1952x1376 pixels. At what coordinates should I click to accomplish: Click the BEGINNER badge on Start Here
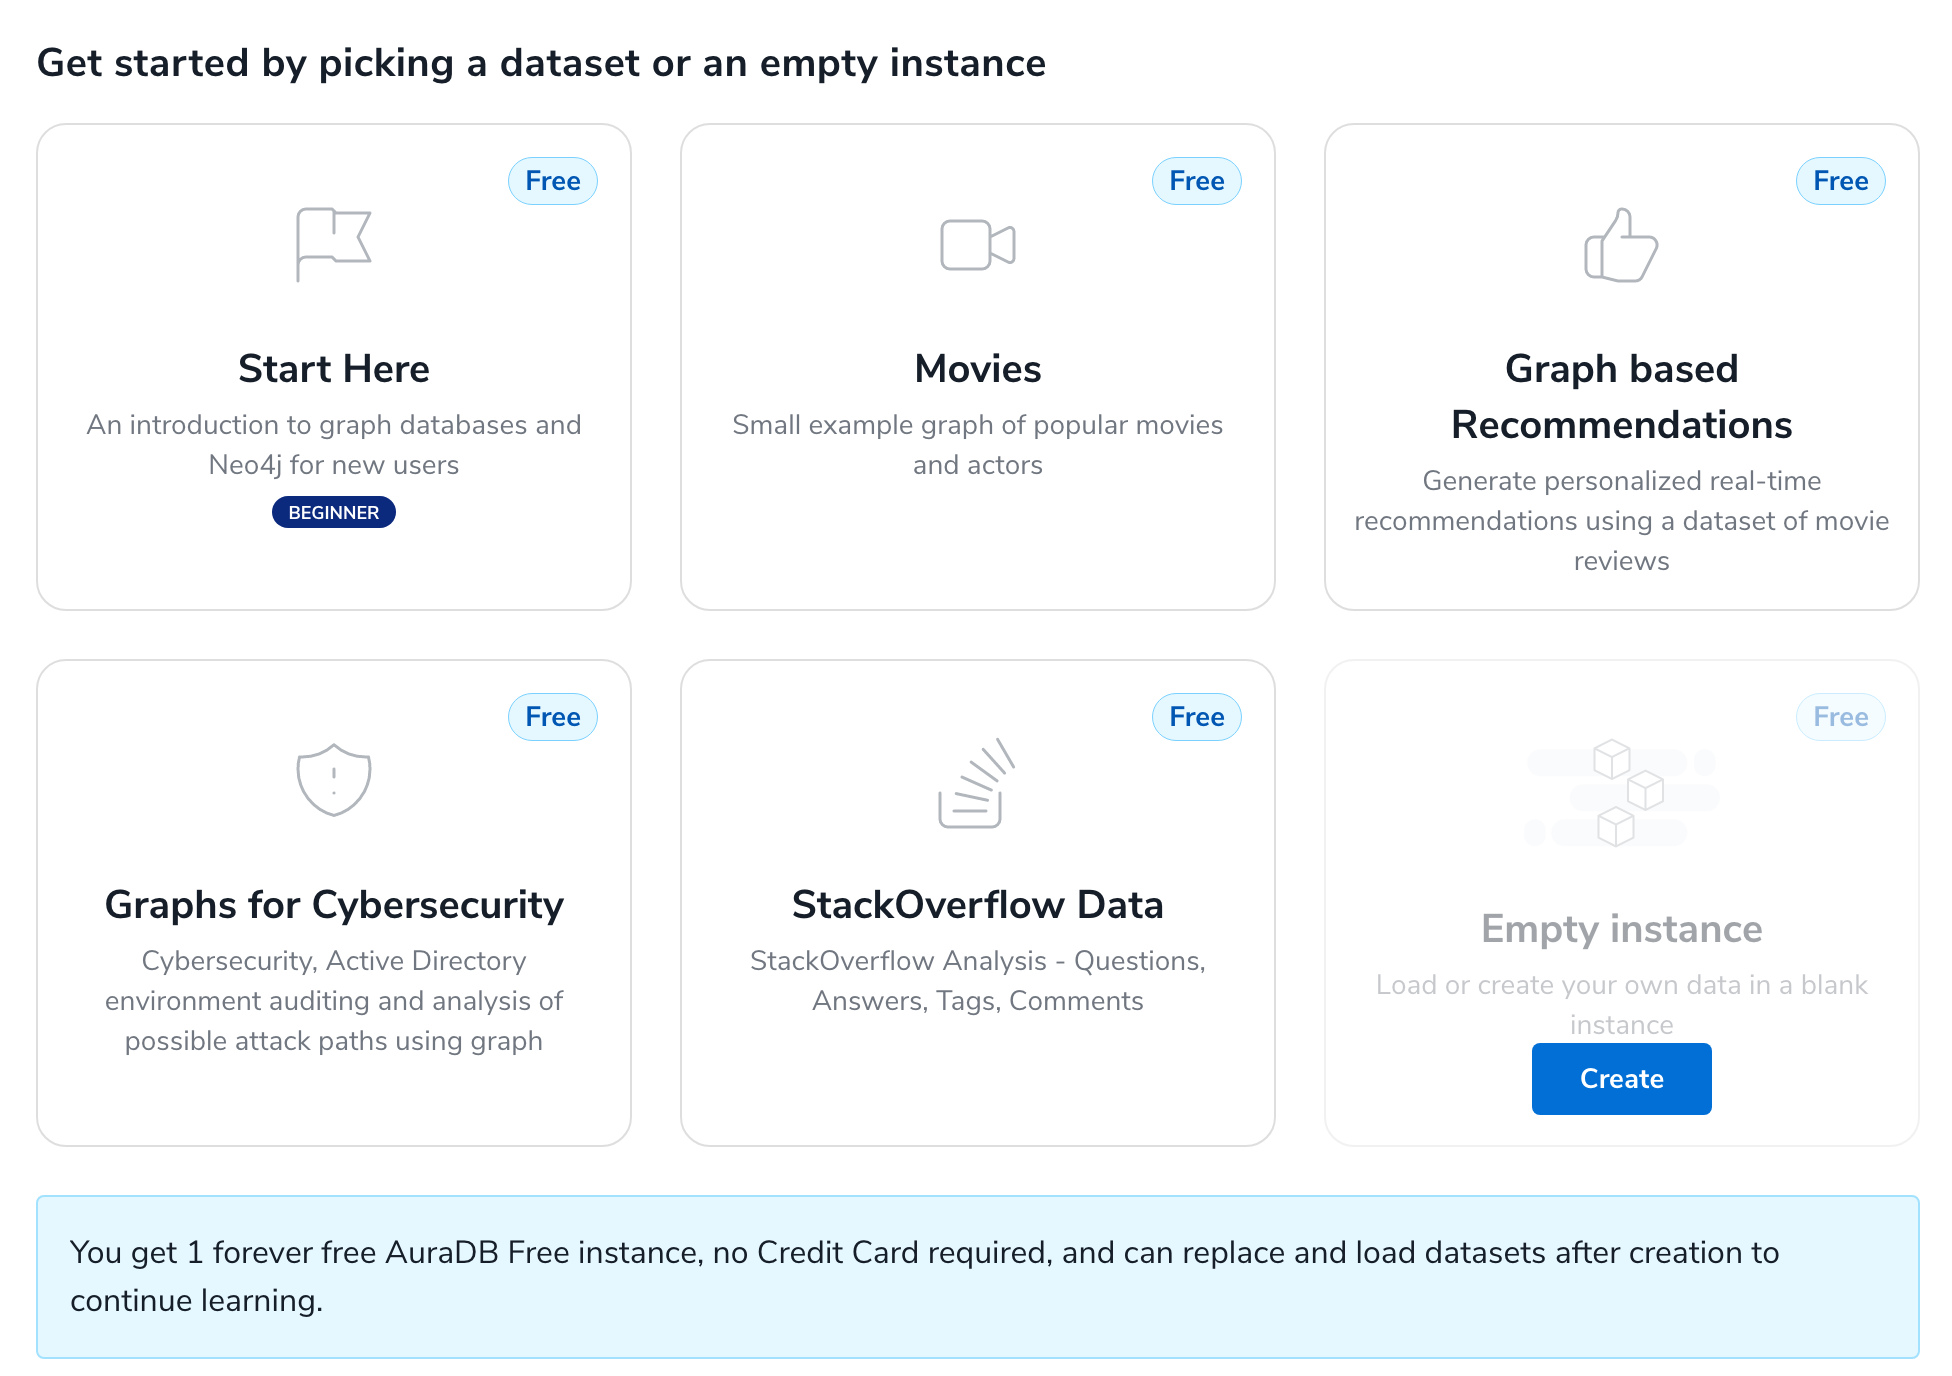coord(333,513)
